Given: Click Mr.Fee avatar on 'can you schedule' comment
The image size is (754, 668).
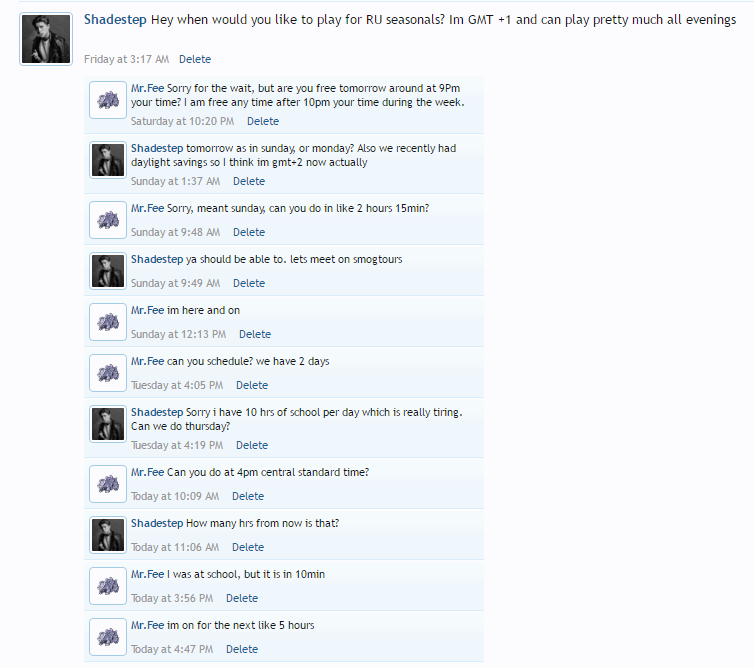Looking at the screenshot, I should coord(108,373).
